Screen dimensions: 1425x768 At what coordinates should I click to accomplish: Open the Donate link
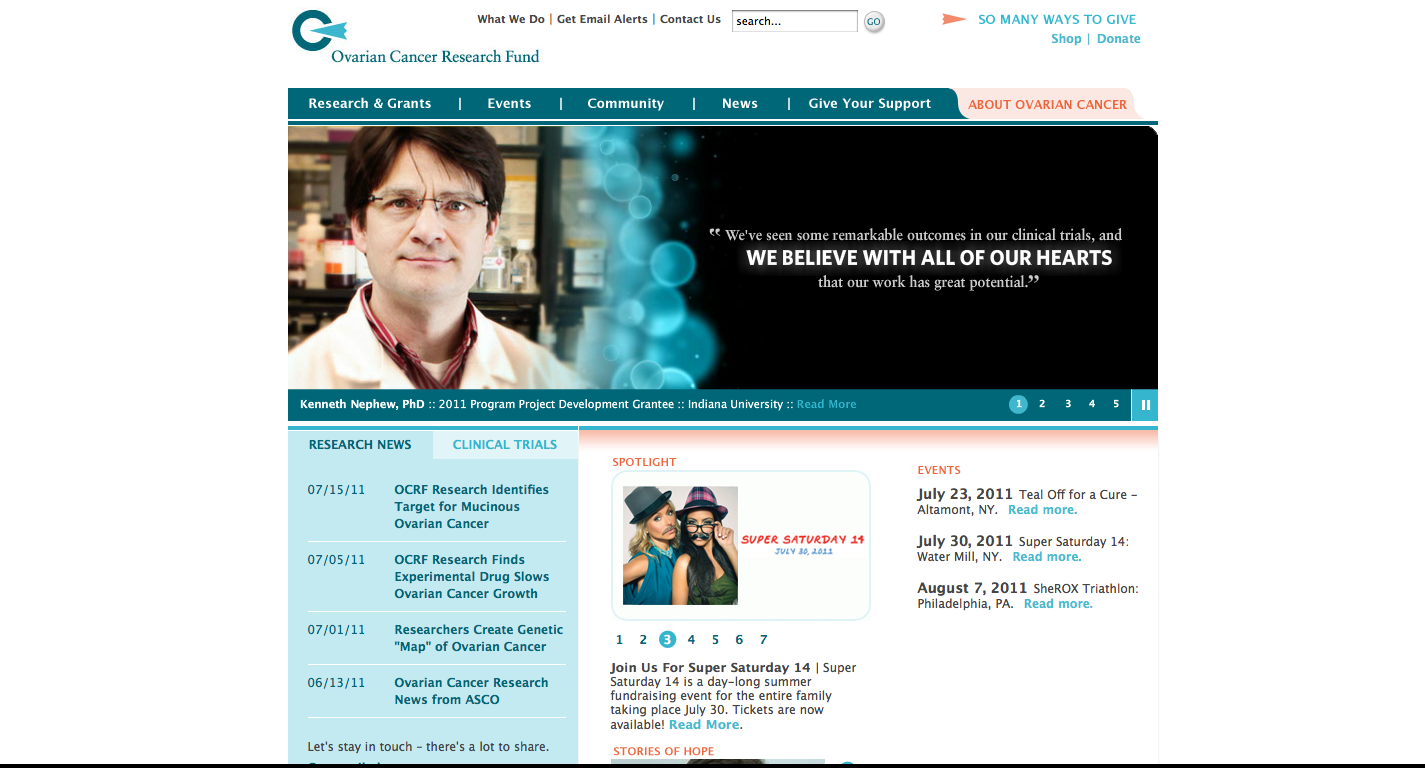(x=1118, y=39)
